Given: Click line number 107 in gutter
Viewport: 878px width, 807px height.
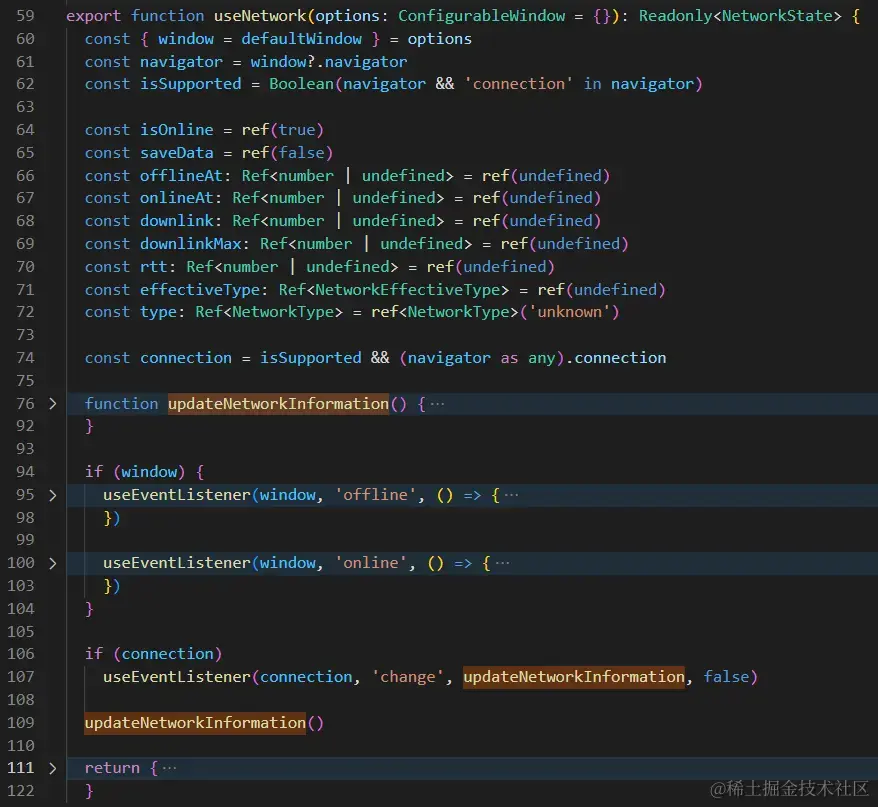Looking at the screenshot, I should tap(21, 677).
